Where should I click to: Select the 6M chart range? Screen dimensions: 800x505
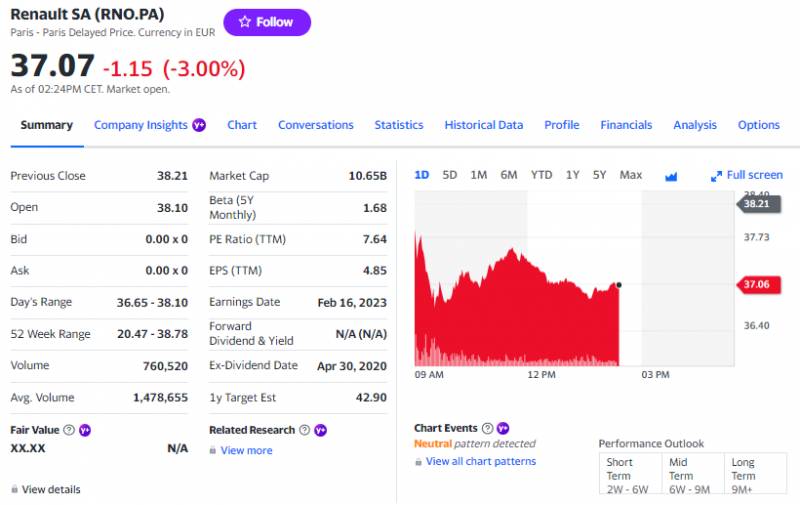[508, 175]
